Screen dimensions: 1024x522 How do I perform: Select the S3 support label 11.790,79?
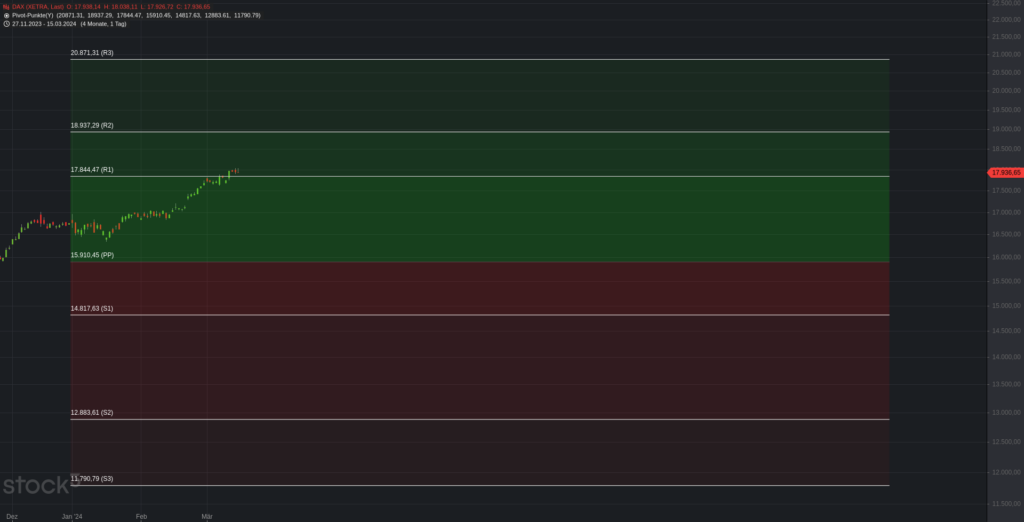tap(92, 479)
